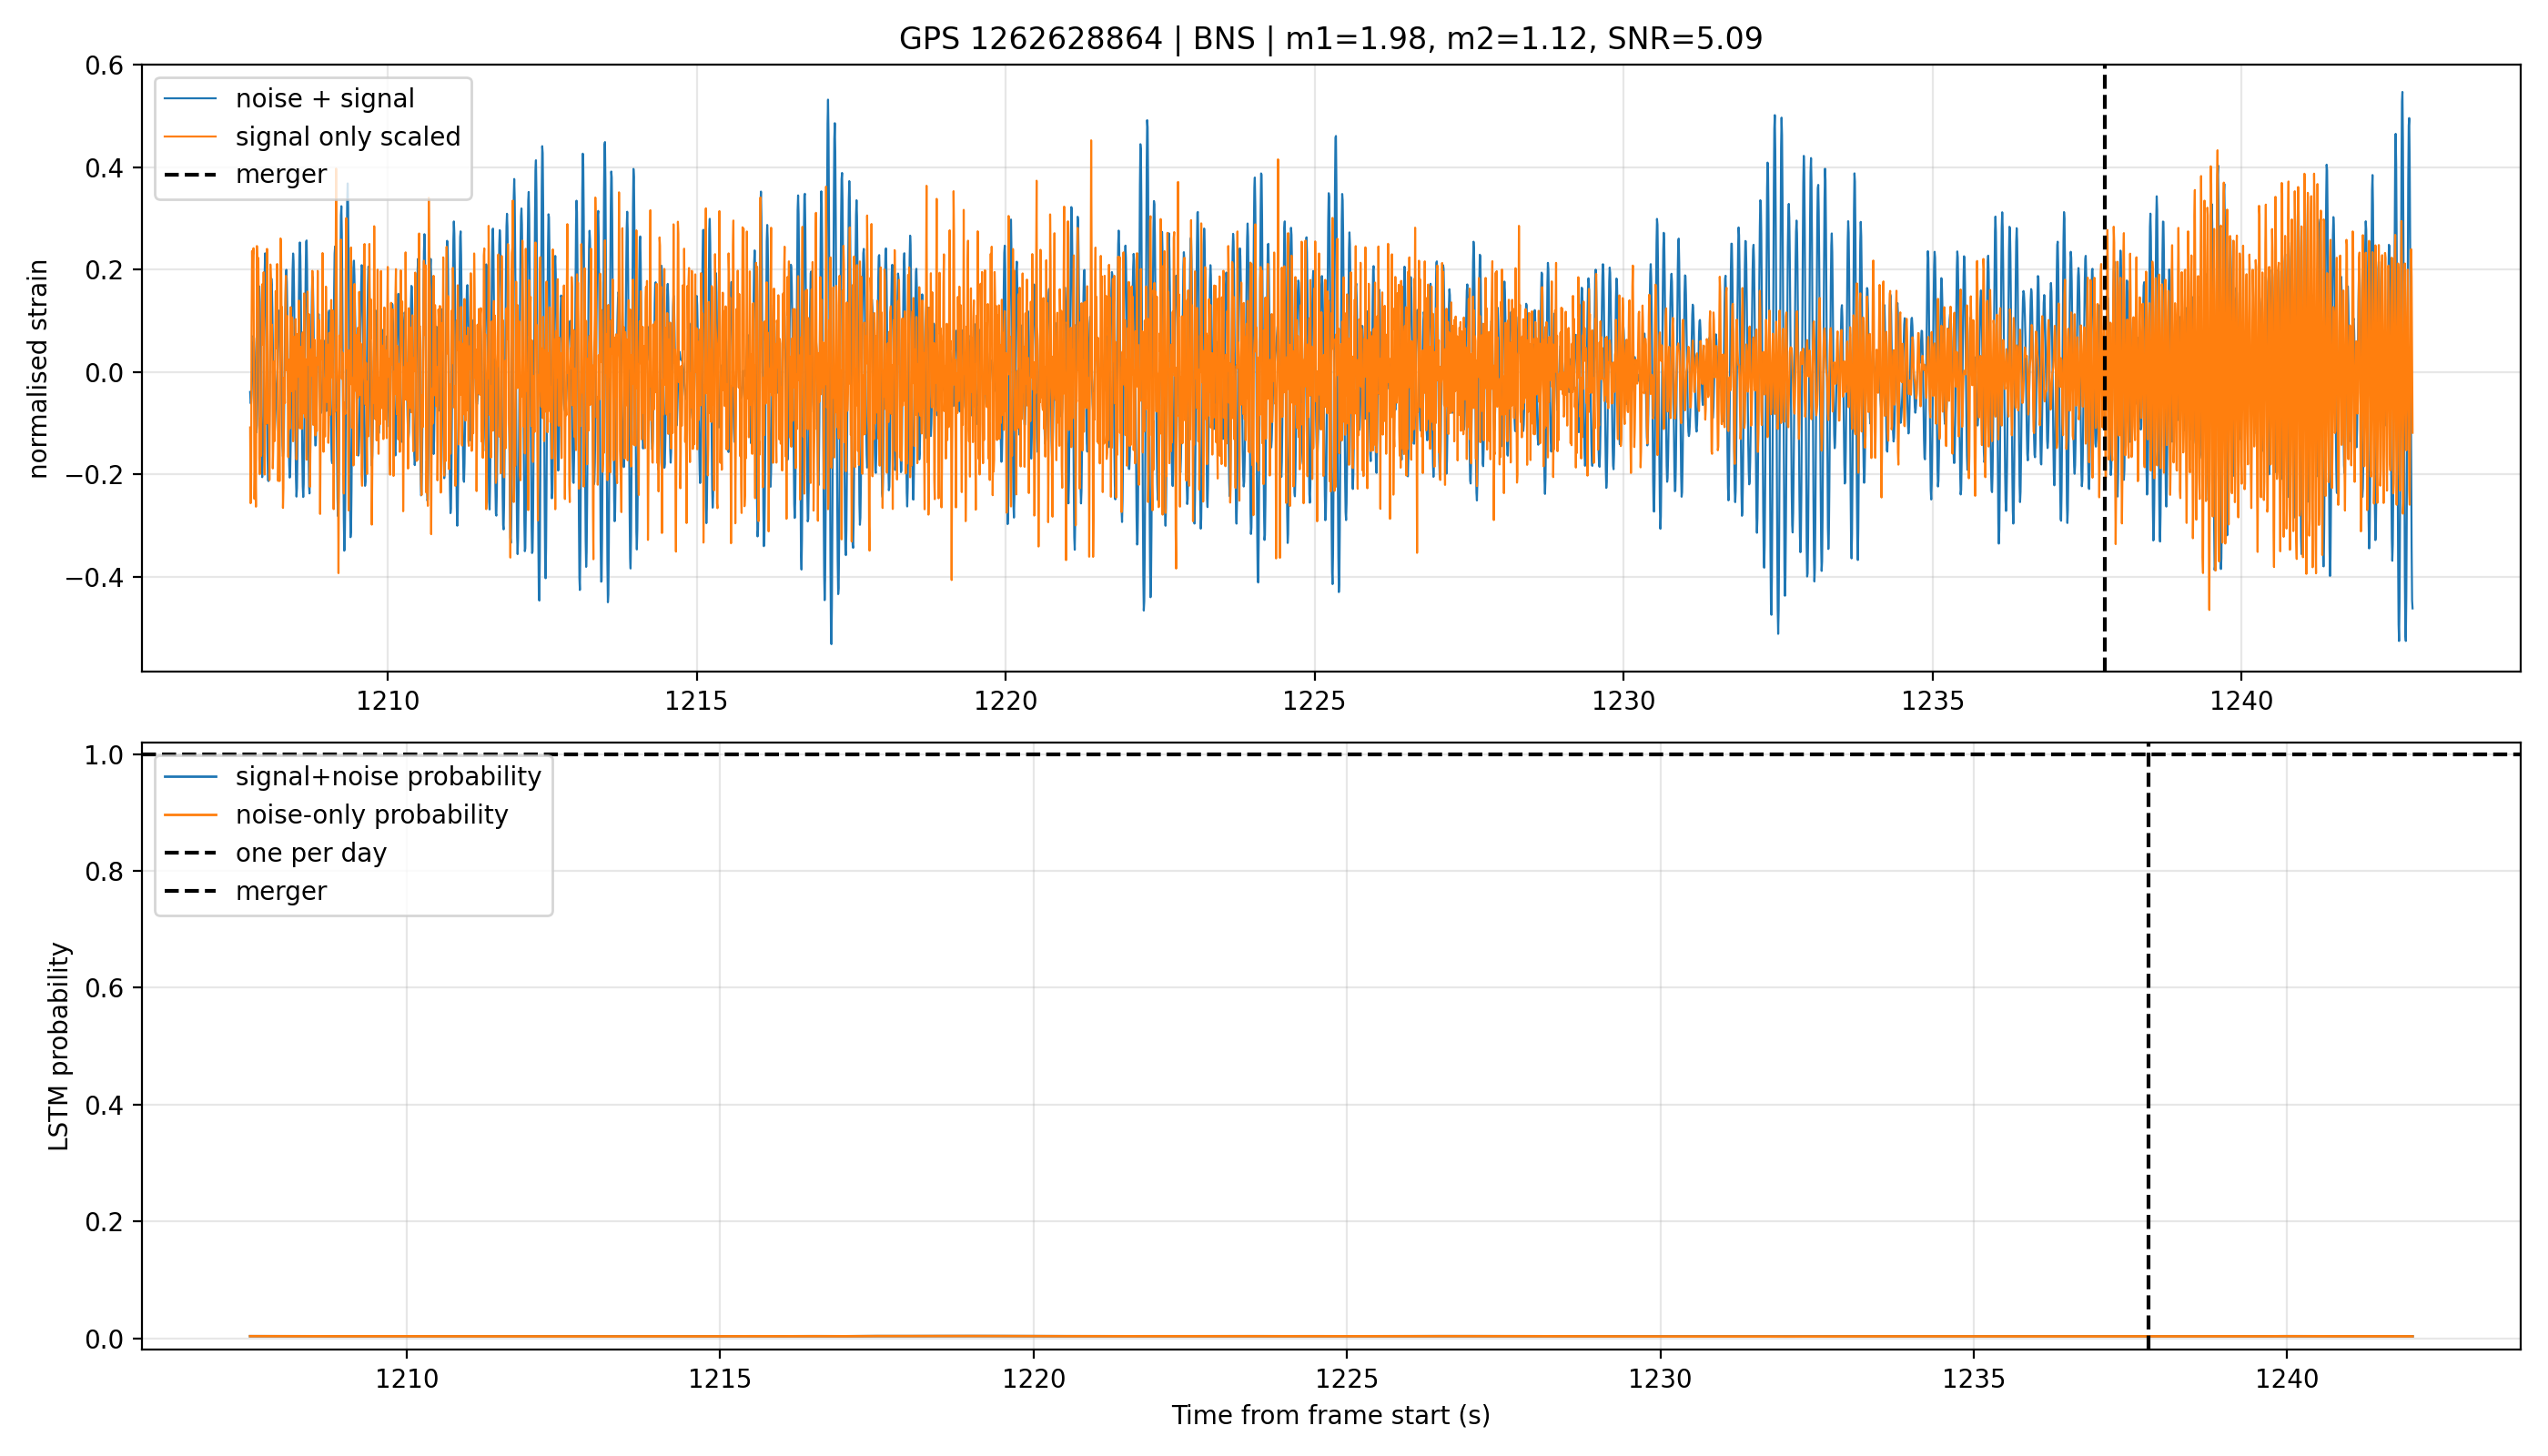
Task: Click the 1225 tick label on the top plot
Action: tap(1314, 701)
